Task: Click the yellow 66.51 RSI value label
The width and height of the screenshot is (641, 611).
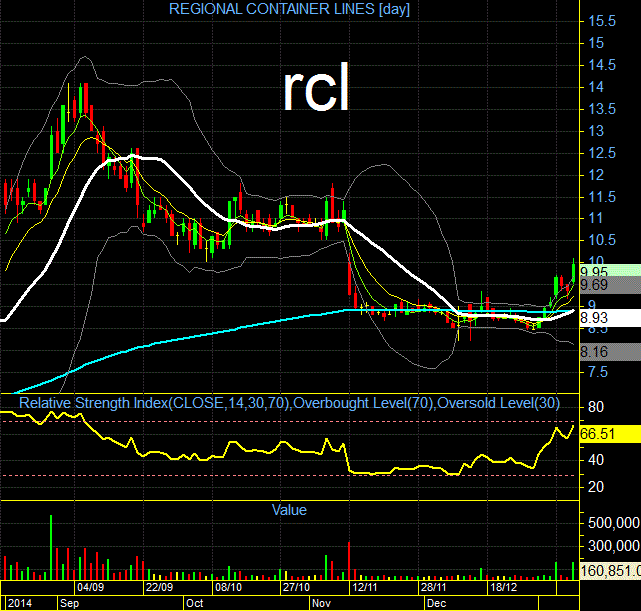Action: (x=610, y=433)
